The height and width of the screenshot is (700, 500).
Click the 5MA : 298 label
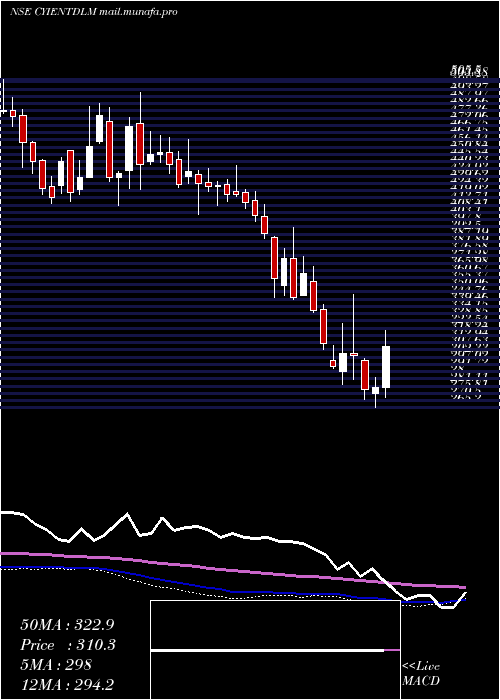(56, 665)
